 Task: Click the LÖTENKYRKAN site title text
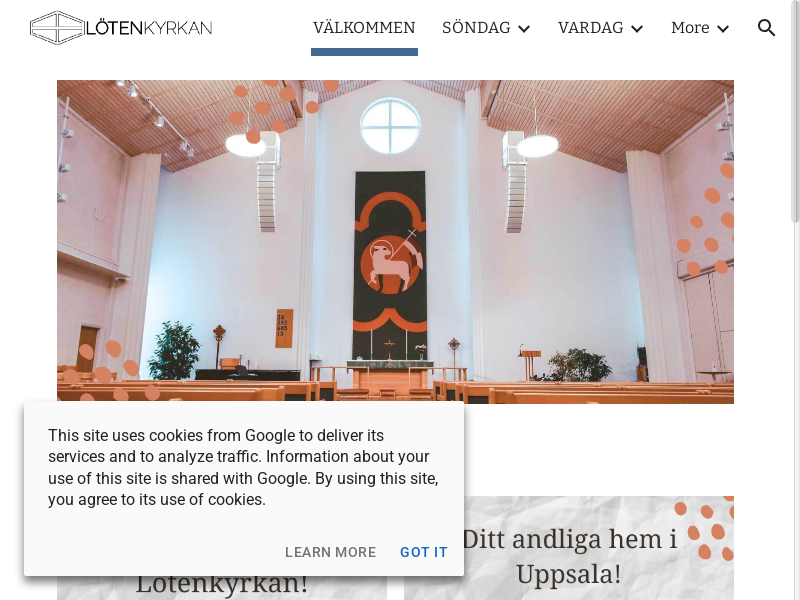149,28
